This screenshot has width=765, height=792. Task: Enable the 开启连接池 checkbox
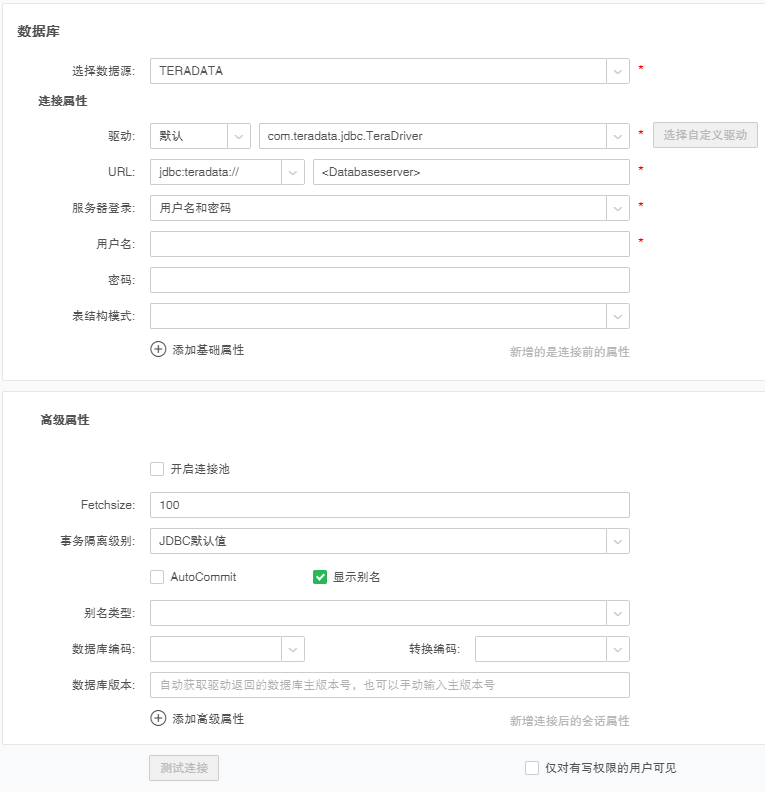point(157,468)
